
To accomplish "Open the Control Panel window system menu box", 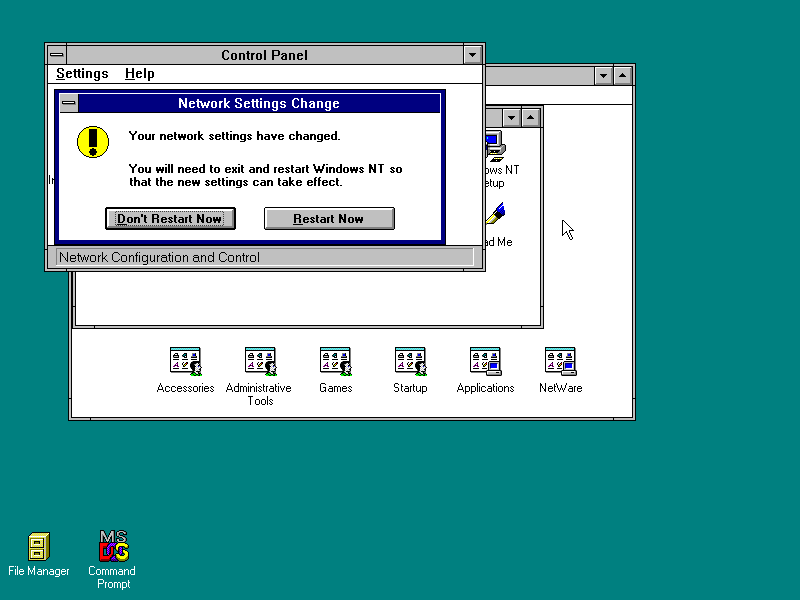I will click(x=57, y=55).
